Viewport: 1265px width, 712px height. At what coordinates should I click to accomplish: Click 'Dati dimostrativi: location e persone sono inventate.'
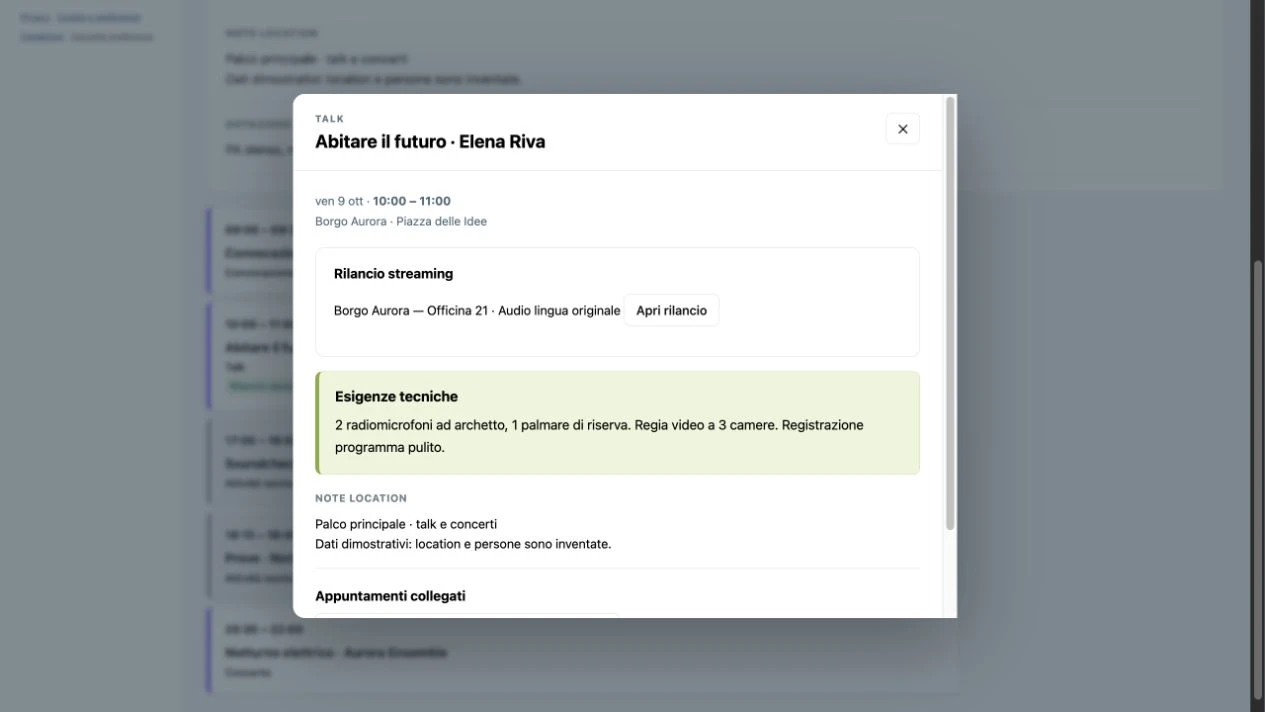[x=463, y=544]
